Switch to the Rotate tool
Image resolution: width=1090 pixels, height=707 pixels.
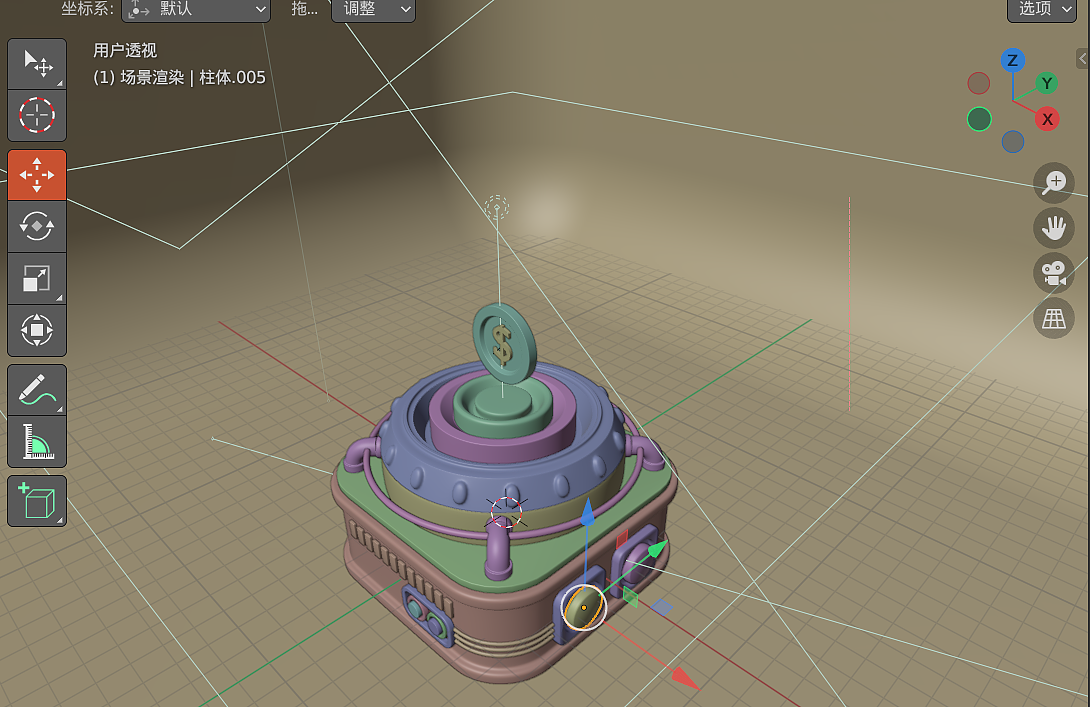pyautogui.click(x=36, y=227)
